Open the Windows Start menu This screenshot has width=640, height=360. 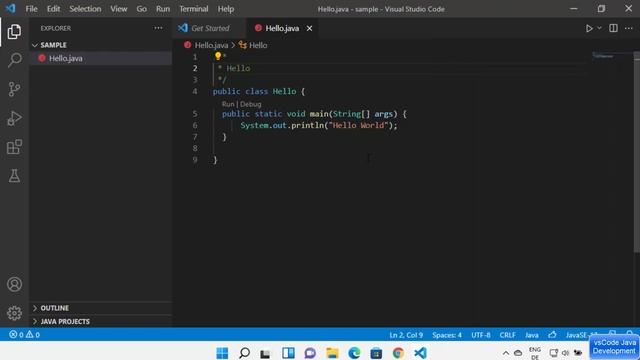pyautogui.click(x=222, y=353)
